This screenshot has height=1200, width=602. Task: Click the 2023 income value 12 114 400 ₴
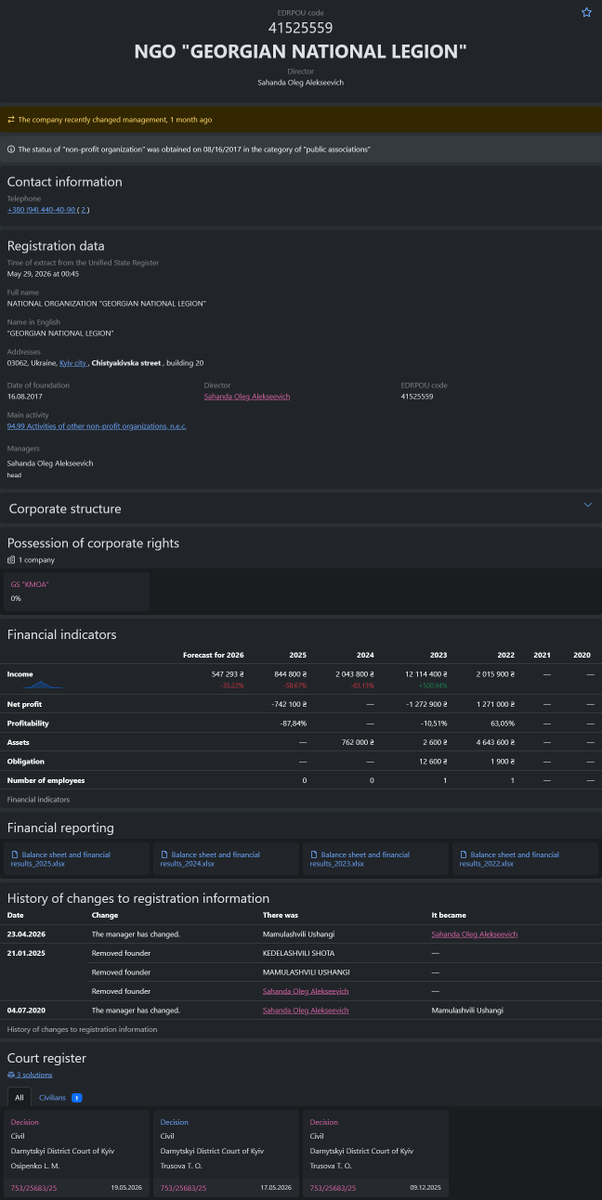click(x=425, y=674)
